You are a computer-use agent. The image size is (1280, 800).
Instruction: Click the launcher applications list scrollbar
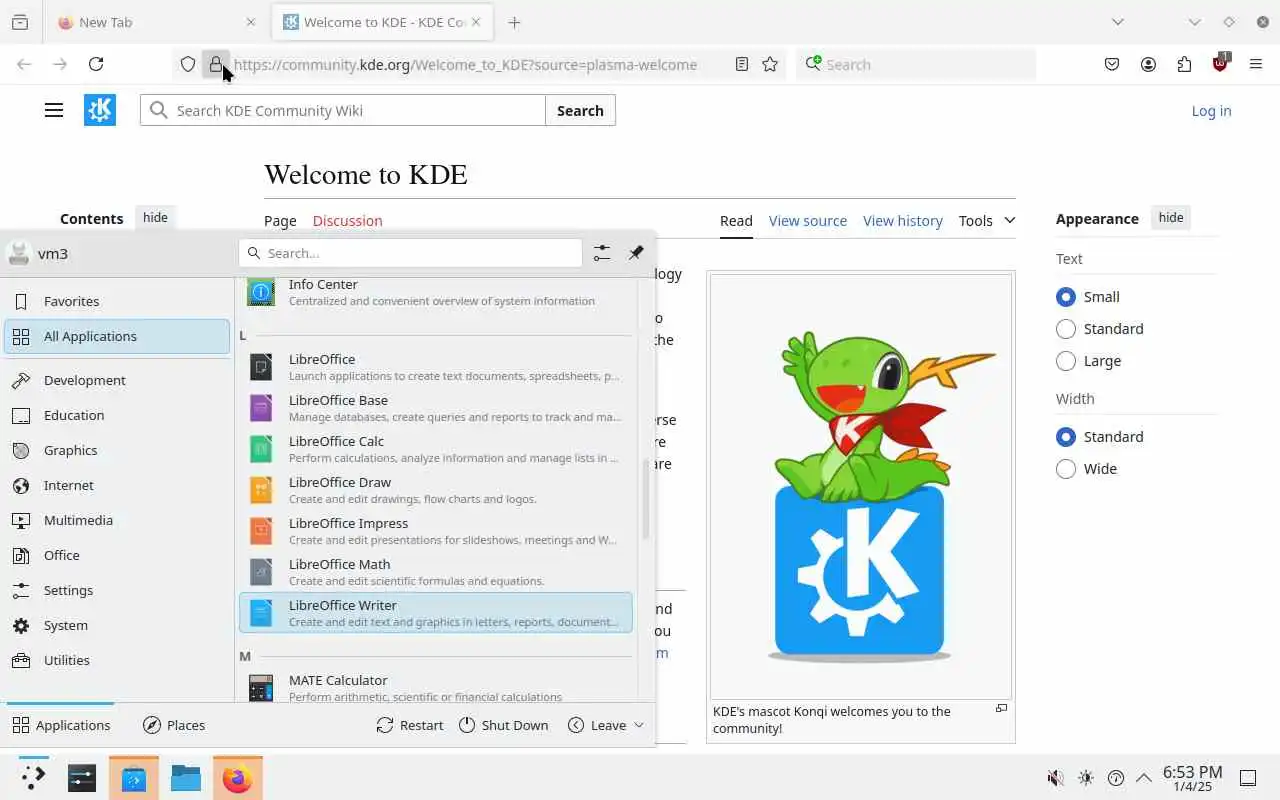tap(646, 498)
